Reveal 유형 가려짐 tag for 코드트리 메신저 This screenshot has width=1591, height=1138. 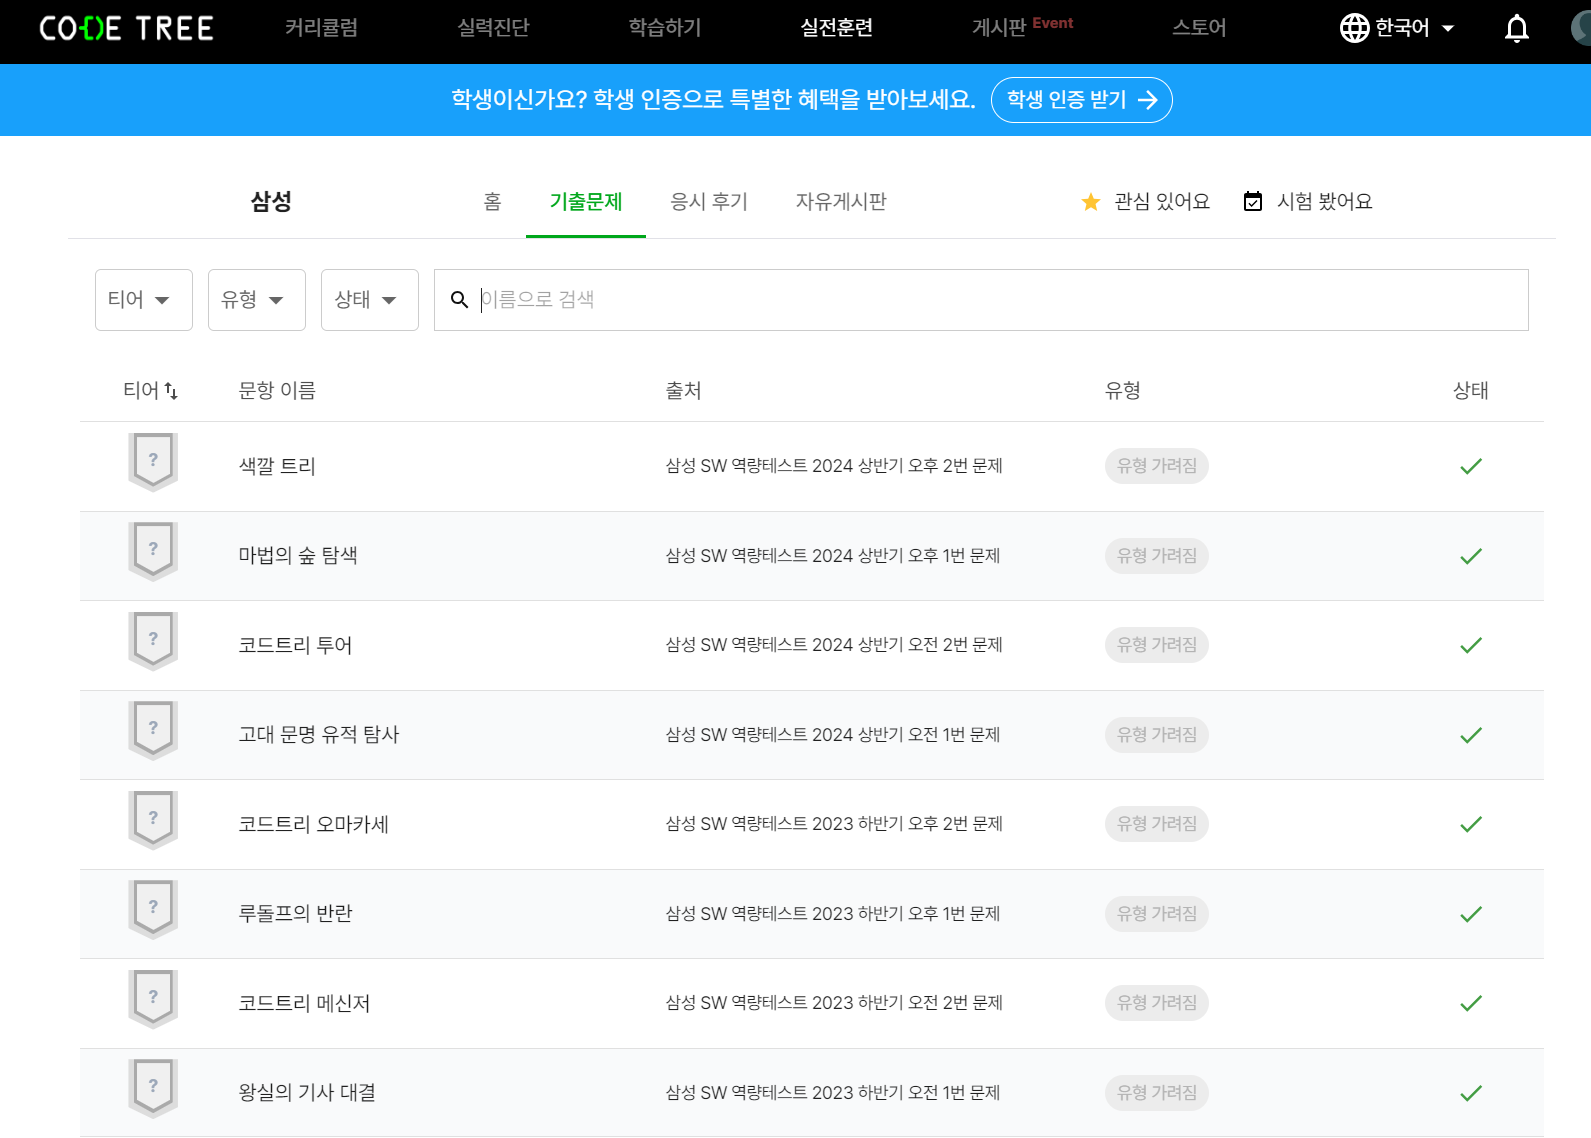(1157, 1003)
